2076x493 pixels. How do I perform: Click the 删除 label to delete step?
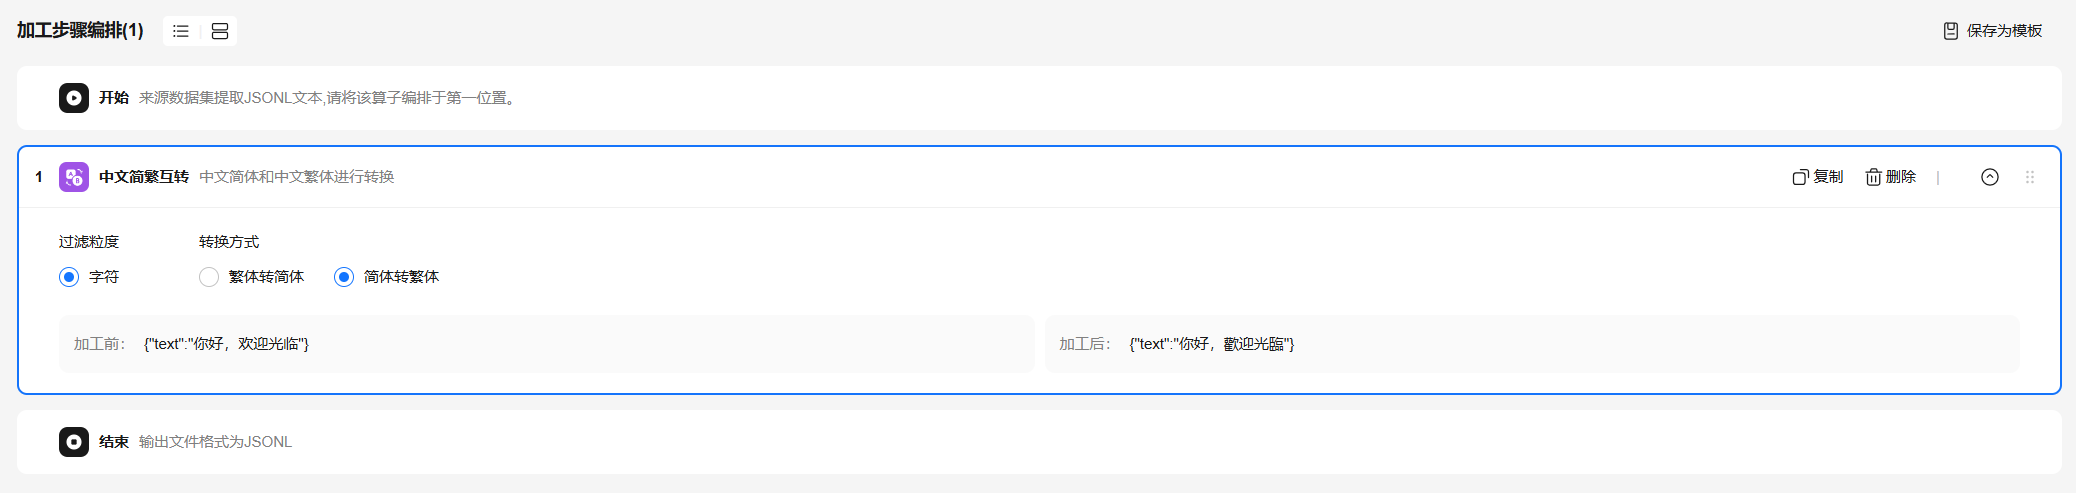click(x=1901, y=177)
